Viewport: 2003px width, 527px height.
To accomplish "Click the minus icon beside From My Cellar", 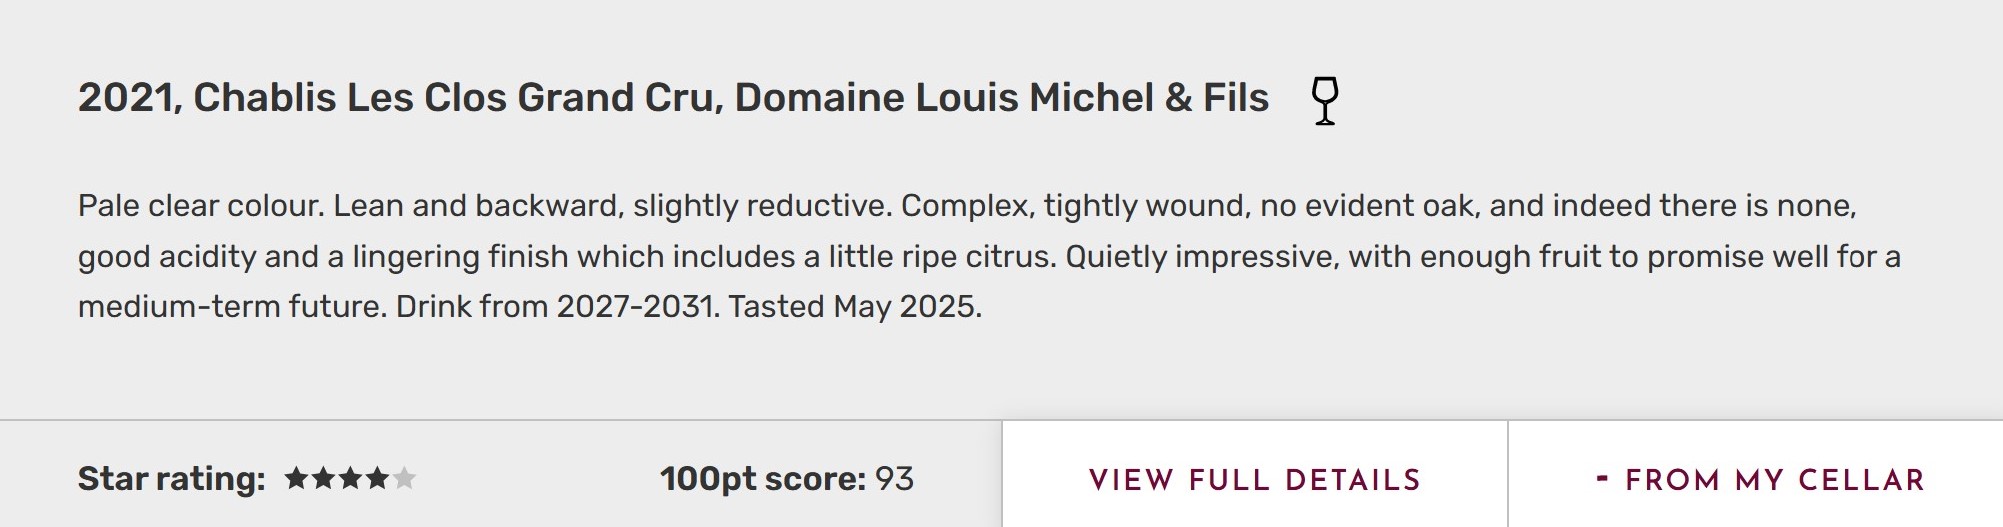I will click(x=1602, y=479).
